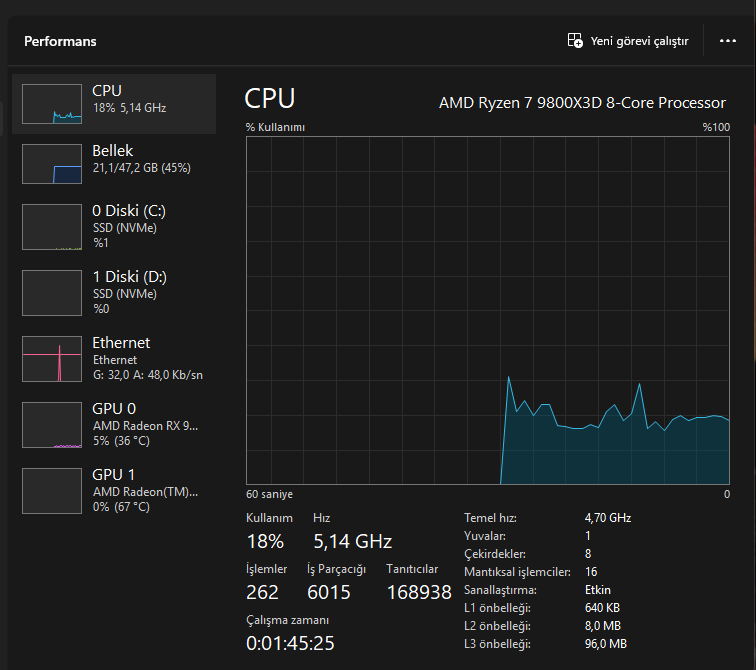This screenshot has height=670, width=756.
Task: Click the 'Çekirdekler:' label
Action: 495,554
